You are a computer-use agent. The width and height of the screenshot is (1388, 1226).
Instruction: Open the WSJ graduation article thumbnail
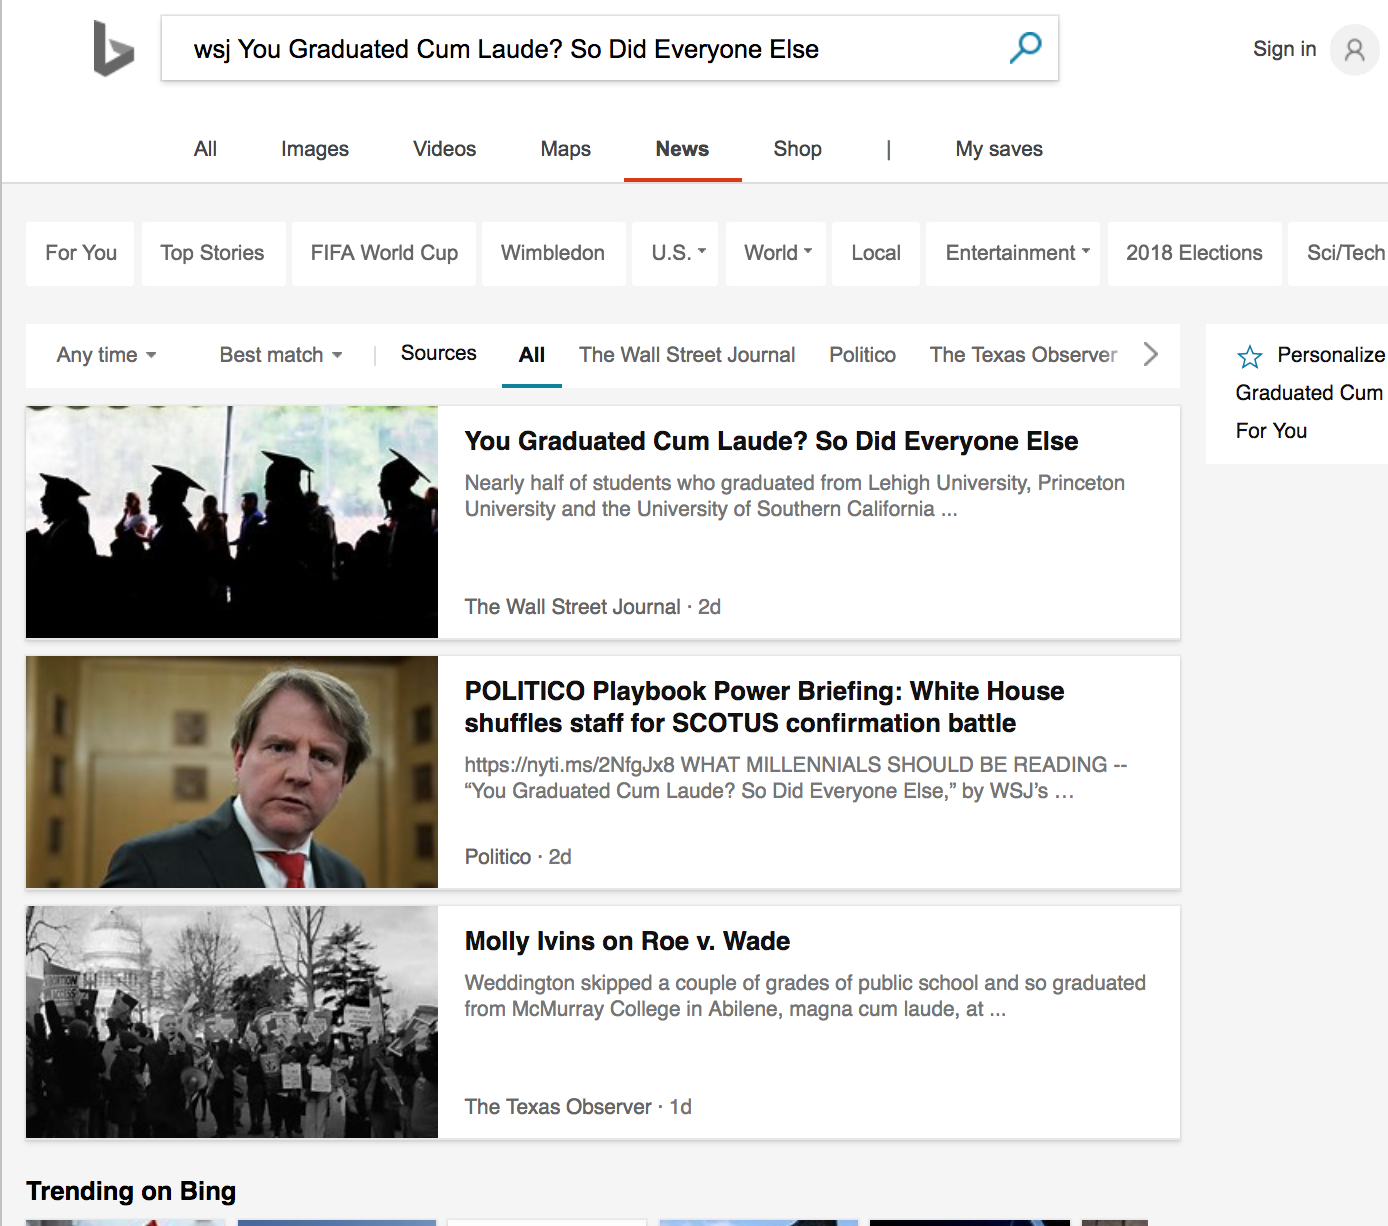pyautogui.click(x=231, y=521)
